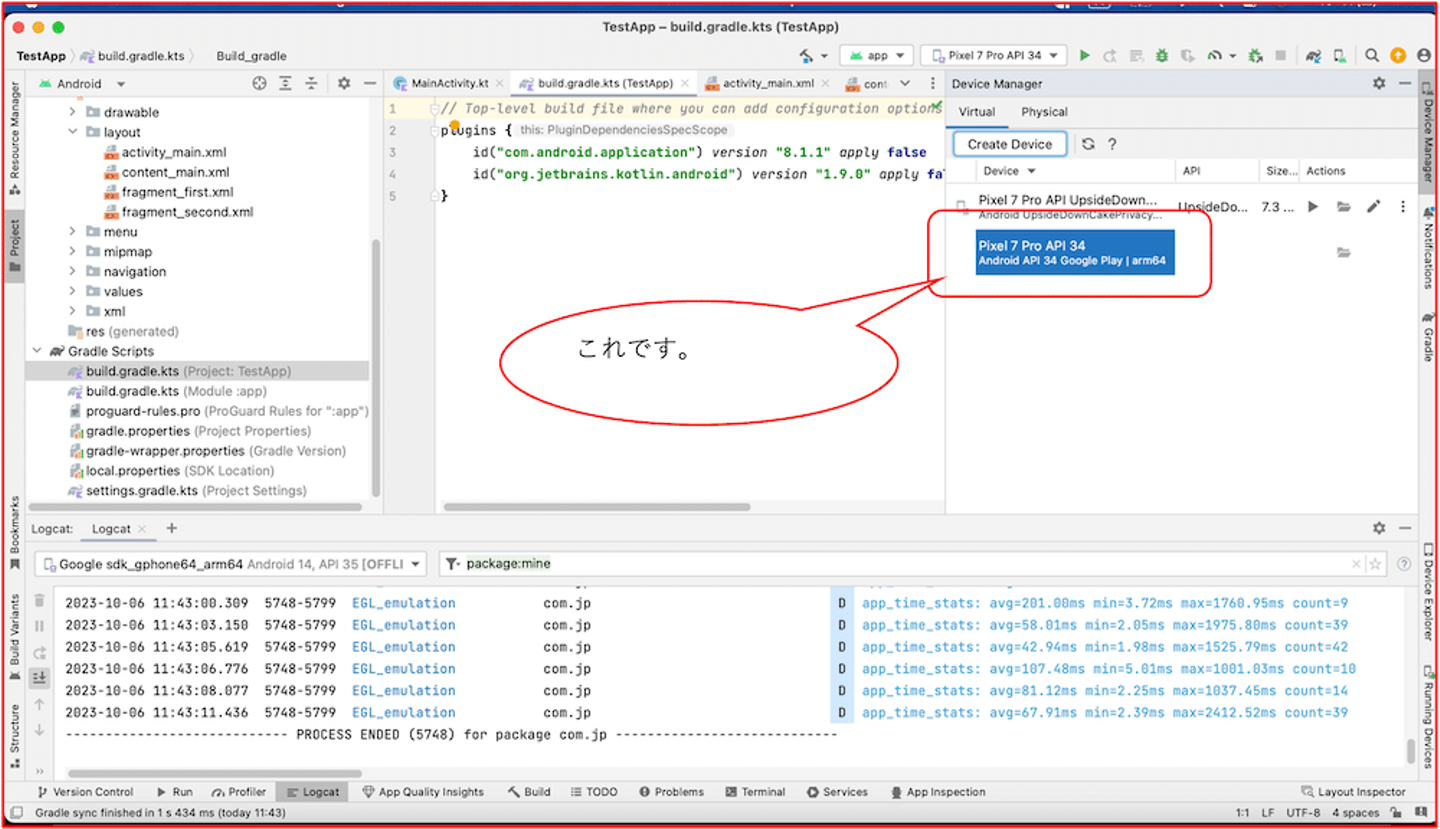The width and height of the screenshot is (1440, 829).
Task: Click Select Opened File target icon
Action: pos(260,84)
